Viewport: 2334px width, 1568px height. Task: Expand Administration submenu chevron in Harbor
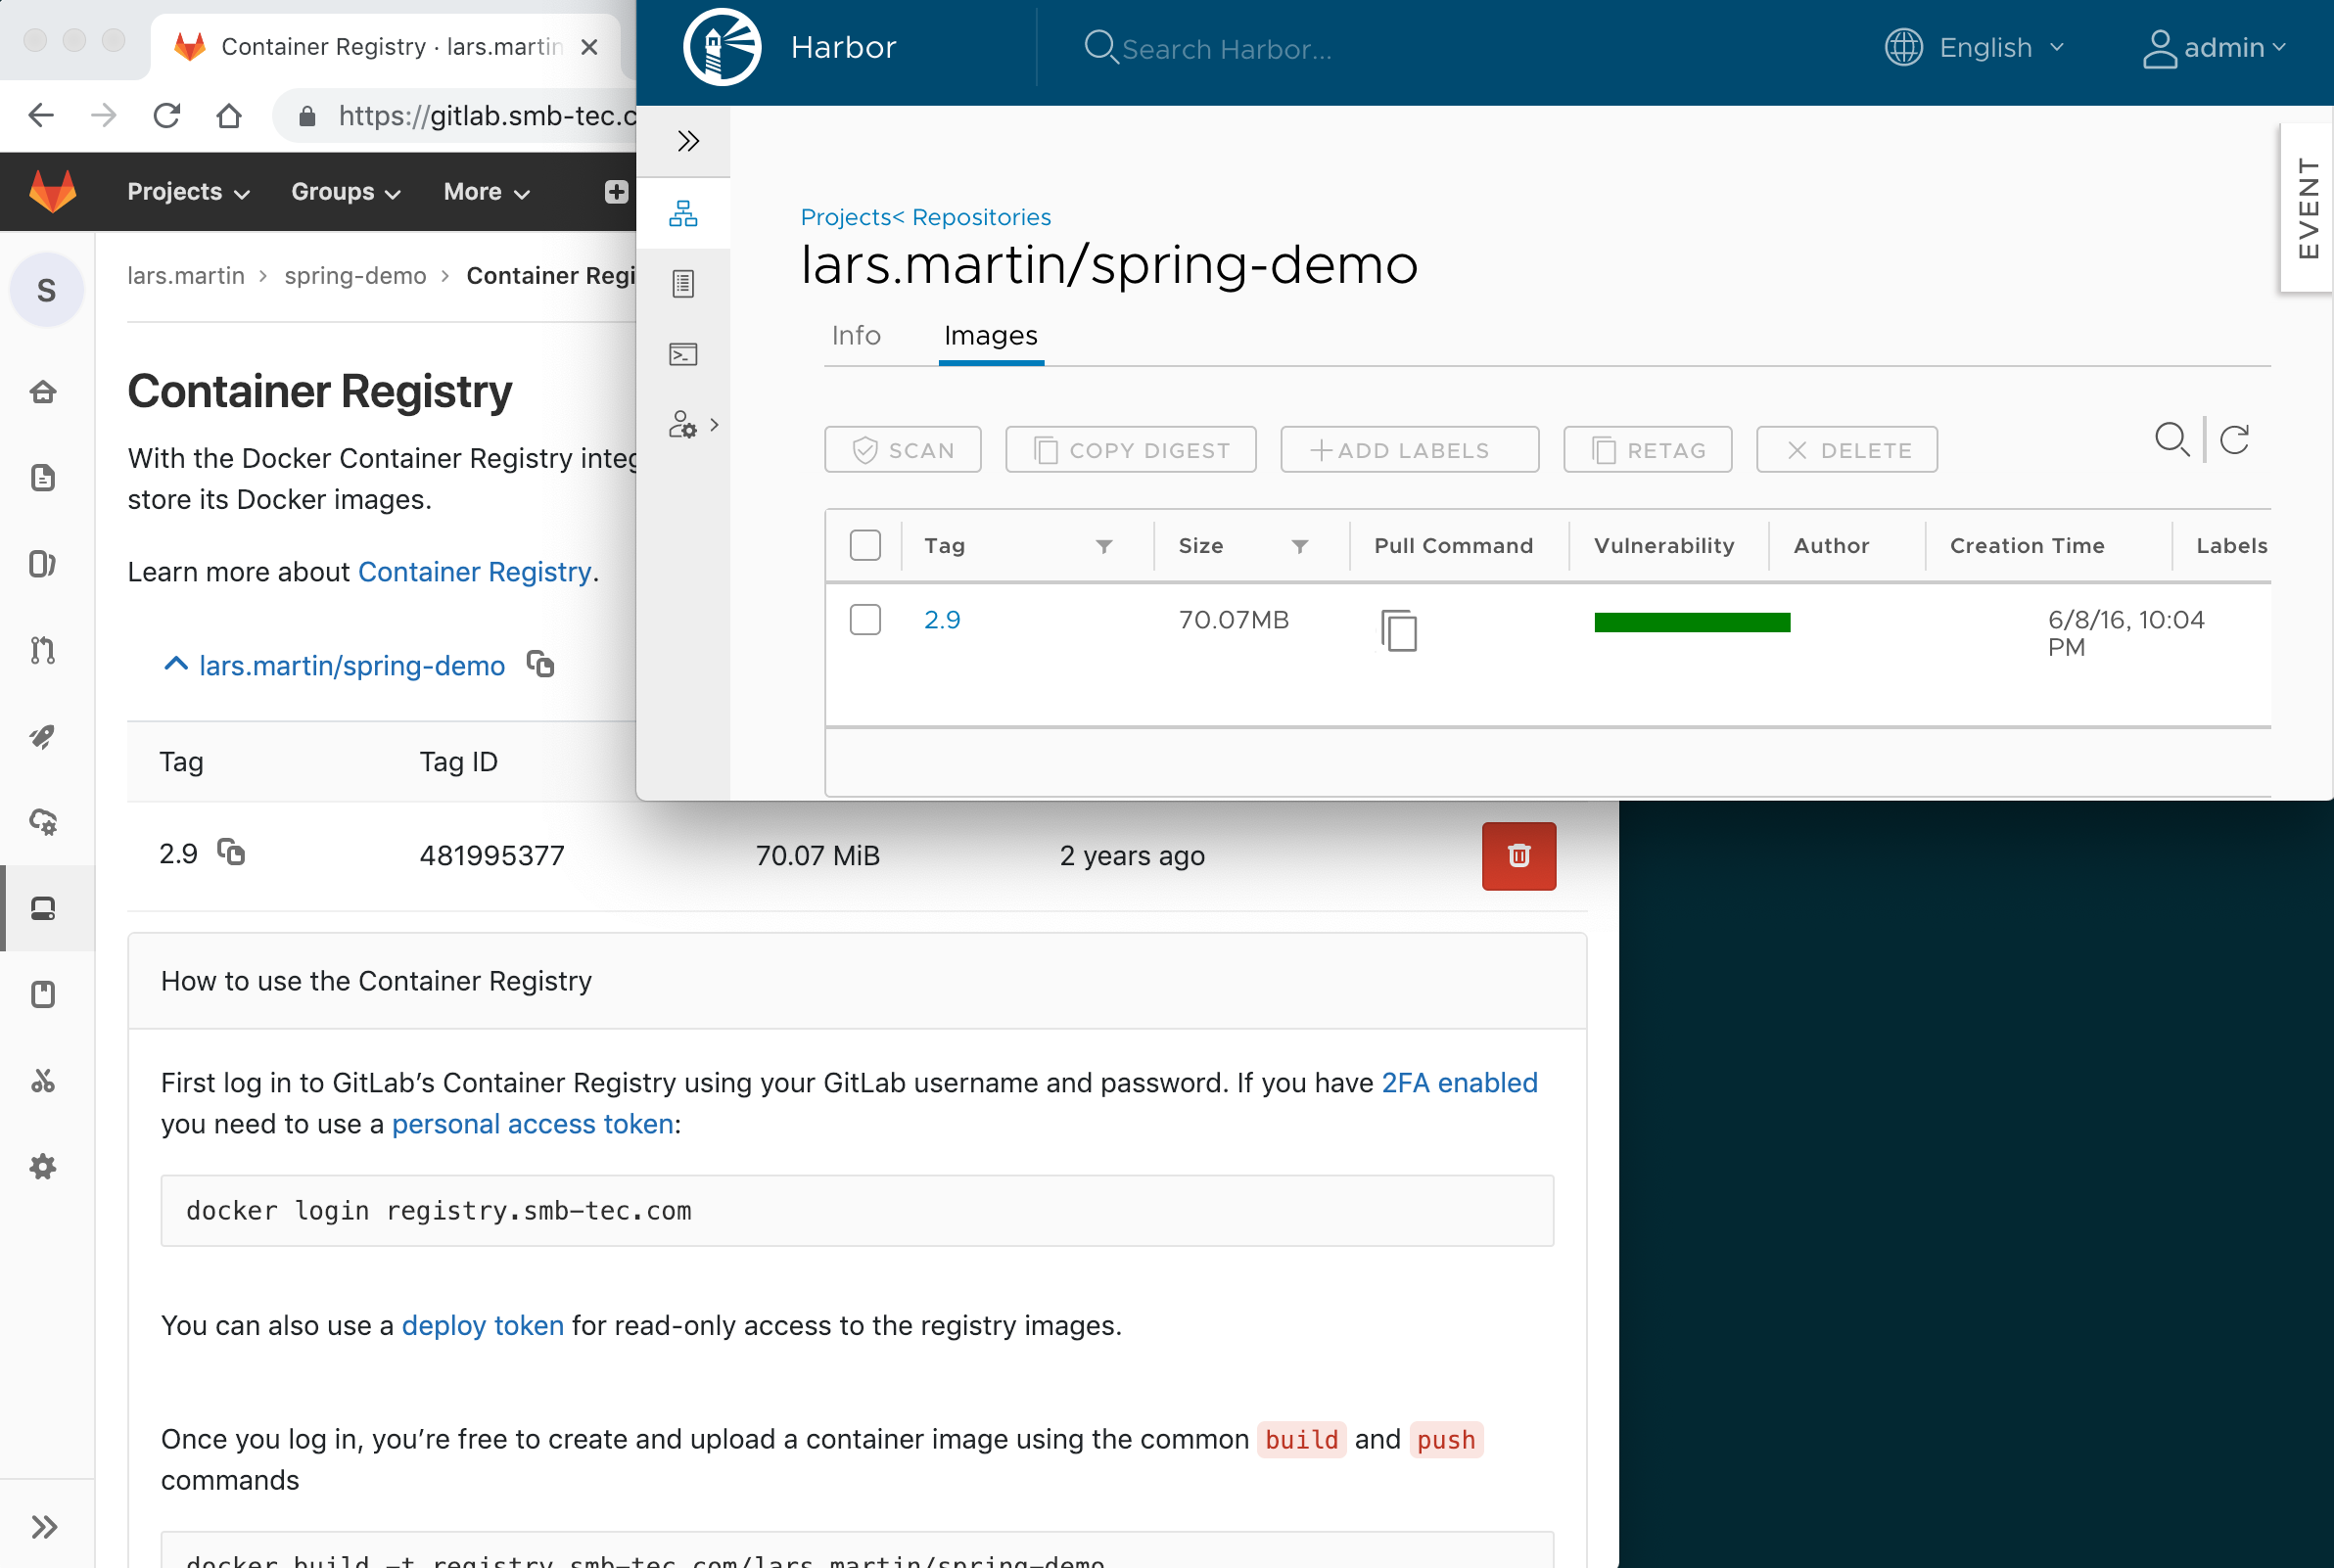(714, 425)
